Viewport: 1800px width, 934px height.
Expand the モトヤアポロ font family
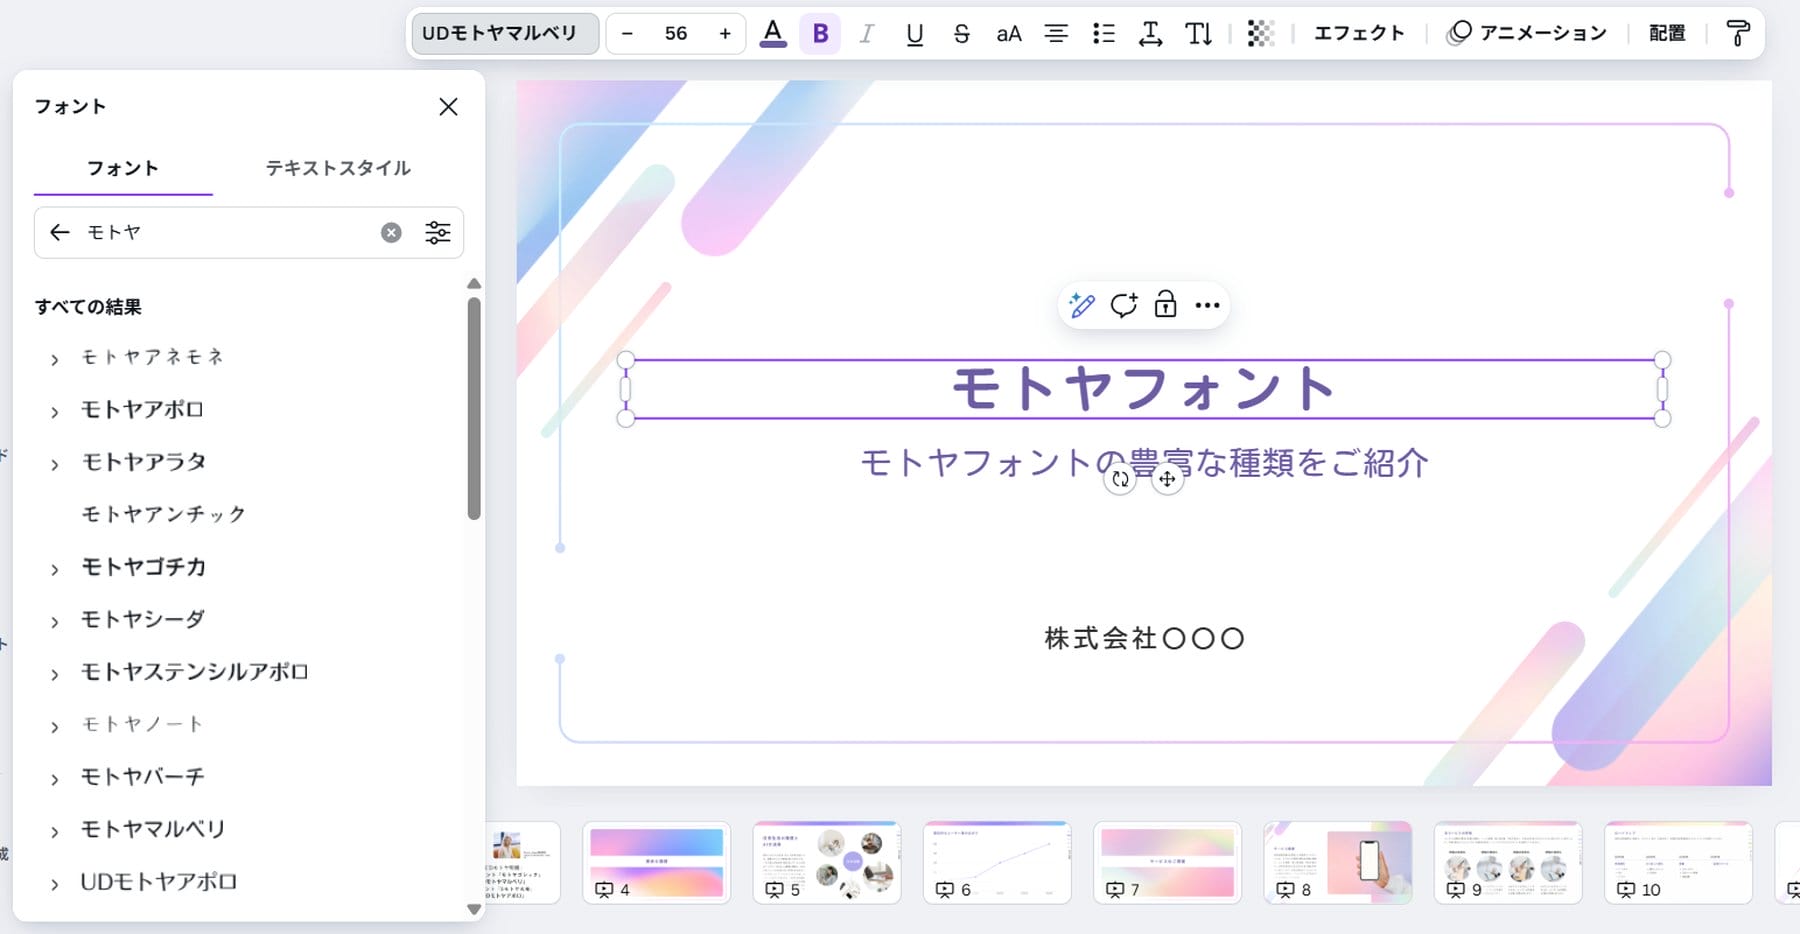pyautogui.click(x=54, y=409)
